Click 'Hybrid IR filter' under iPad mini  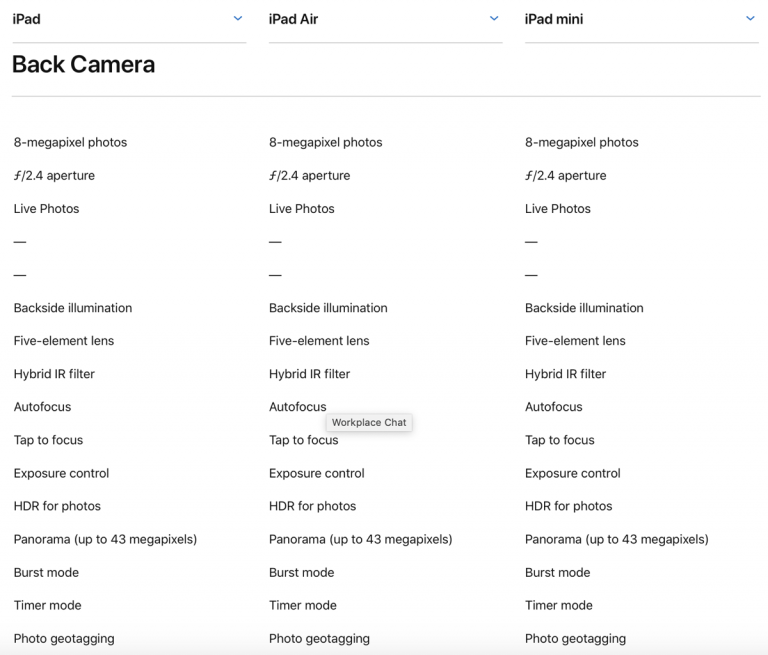[565, 374]
